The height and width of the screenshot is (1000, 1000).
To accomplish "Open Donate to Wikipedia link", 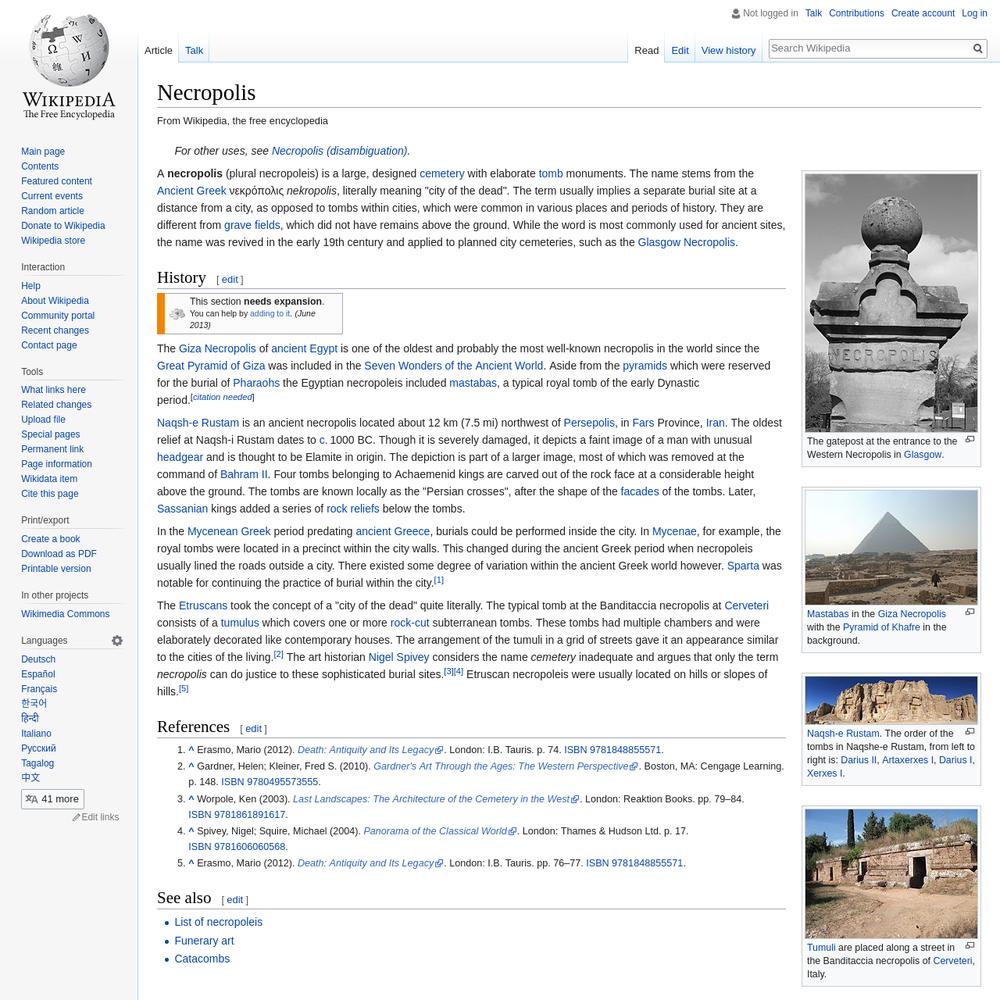I will click(63, 225).
